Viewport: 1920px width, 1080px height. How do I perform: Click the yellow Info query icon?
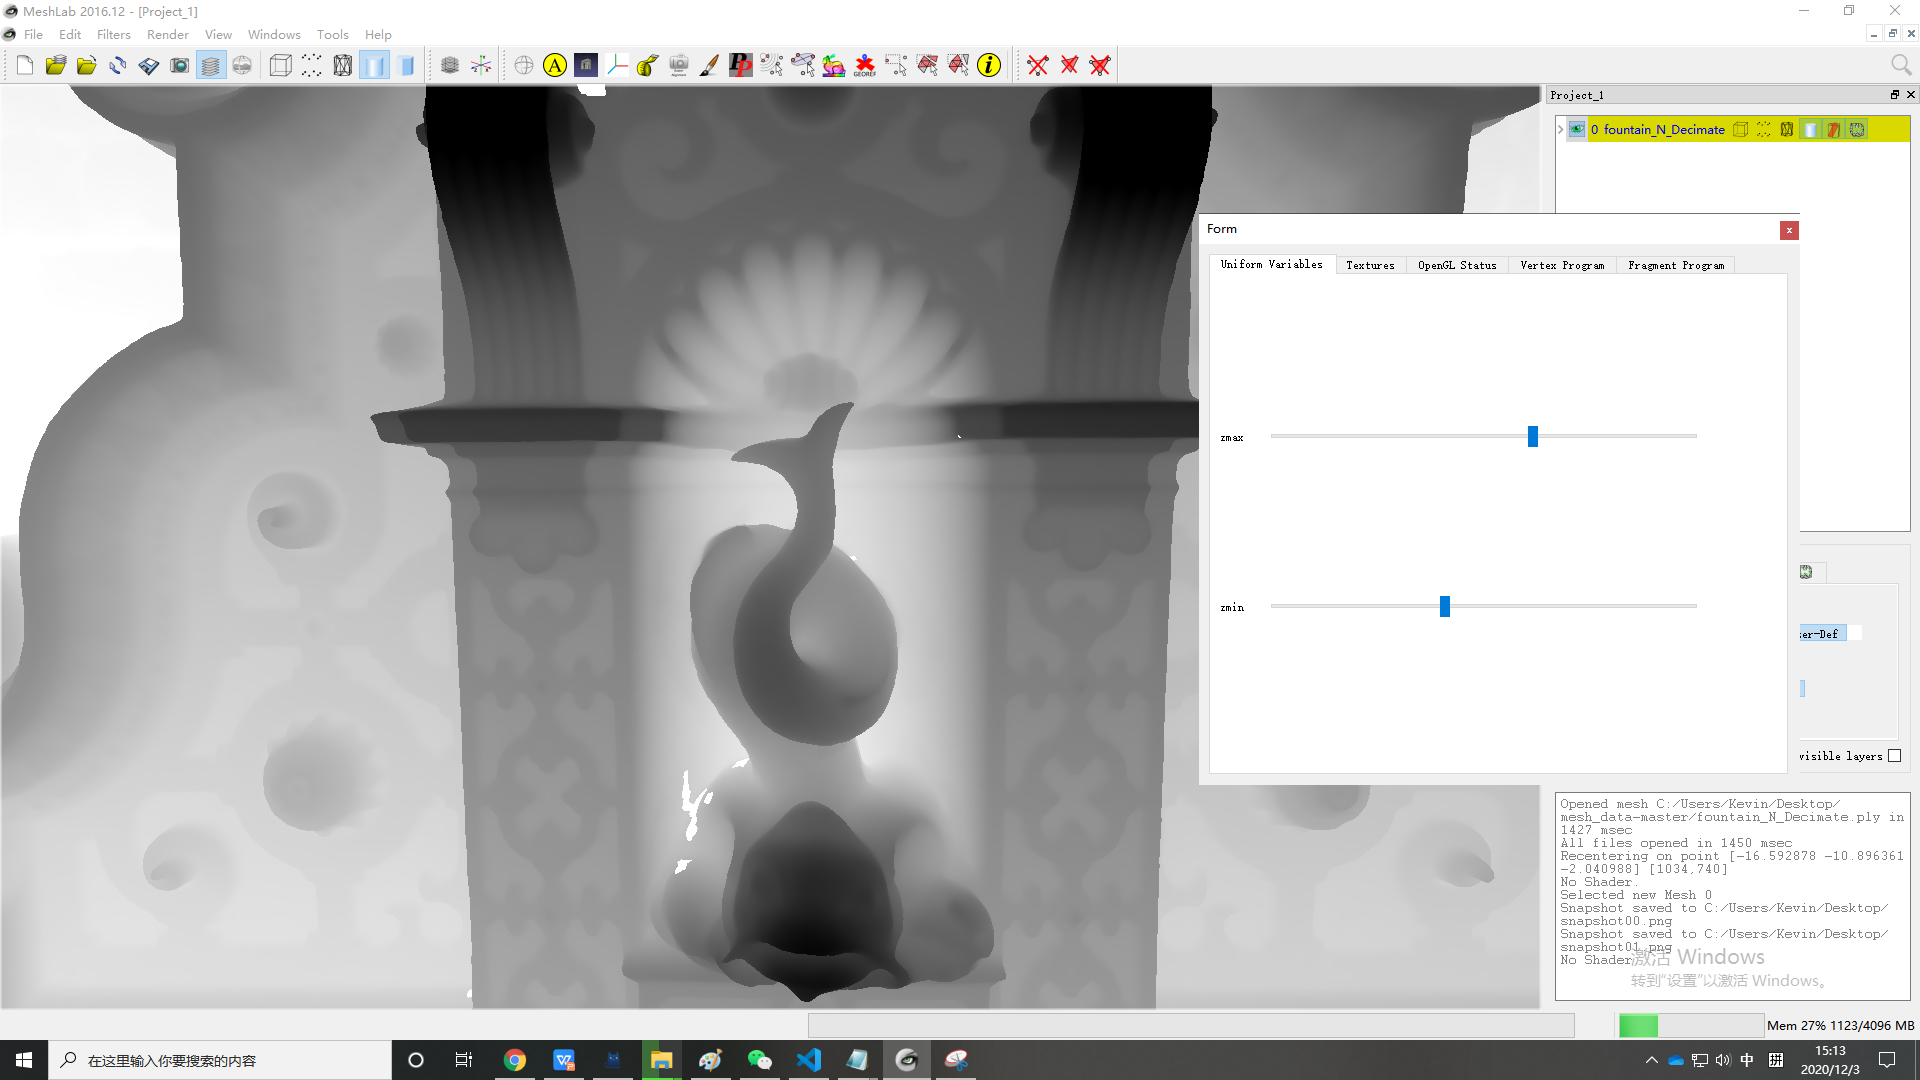pos(989,66)
